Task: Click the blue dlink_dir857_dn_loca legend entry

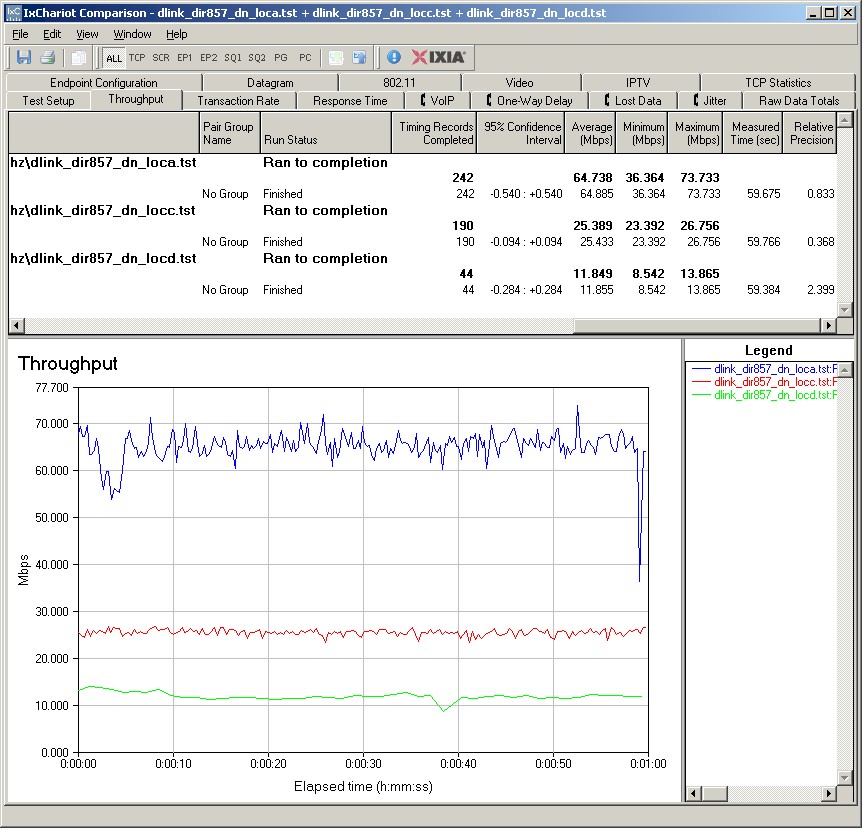Action: (x=764, y=369)
